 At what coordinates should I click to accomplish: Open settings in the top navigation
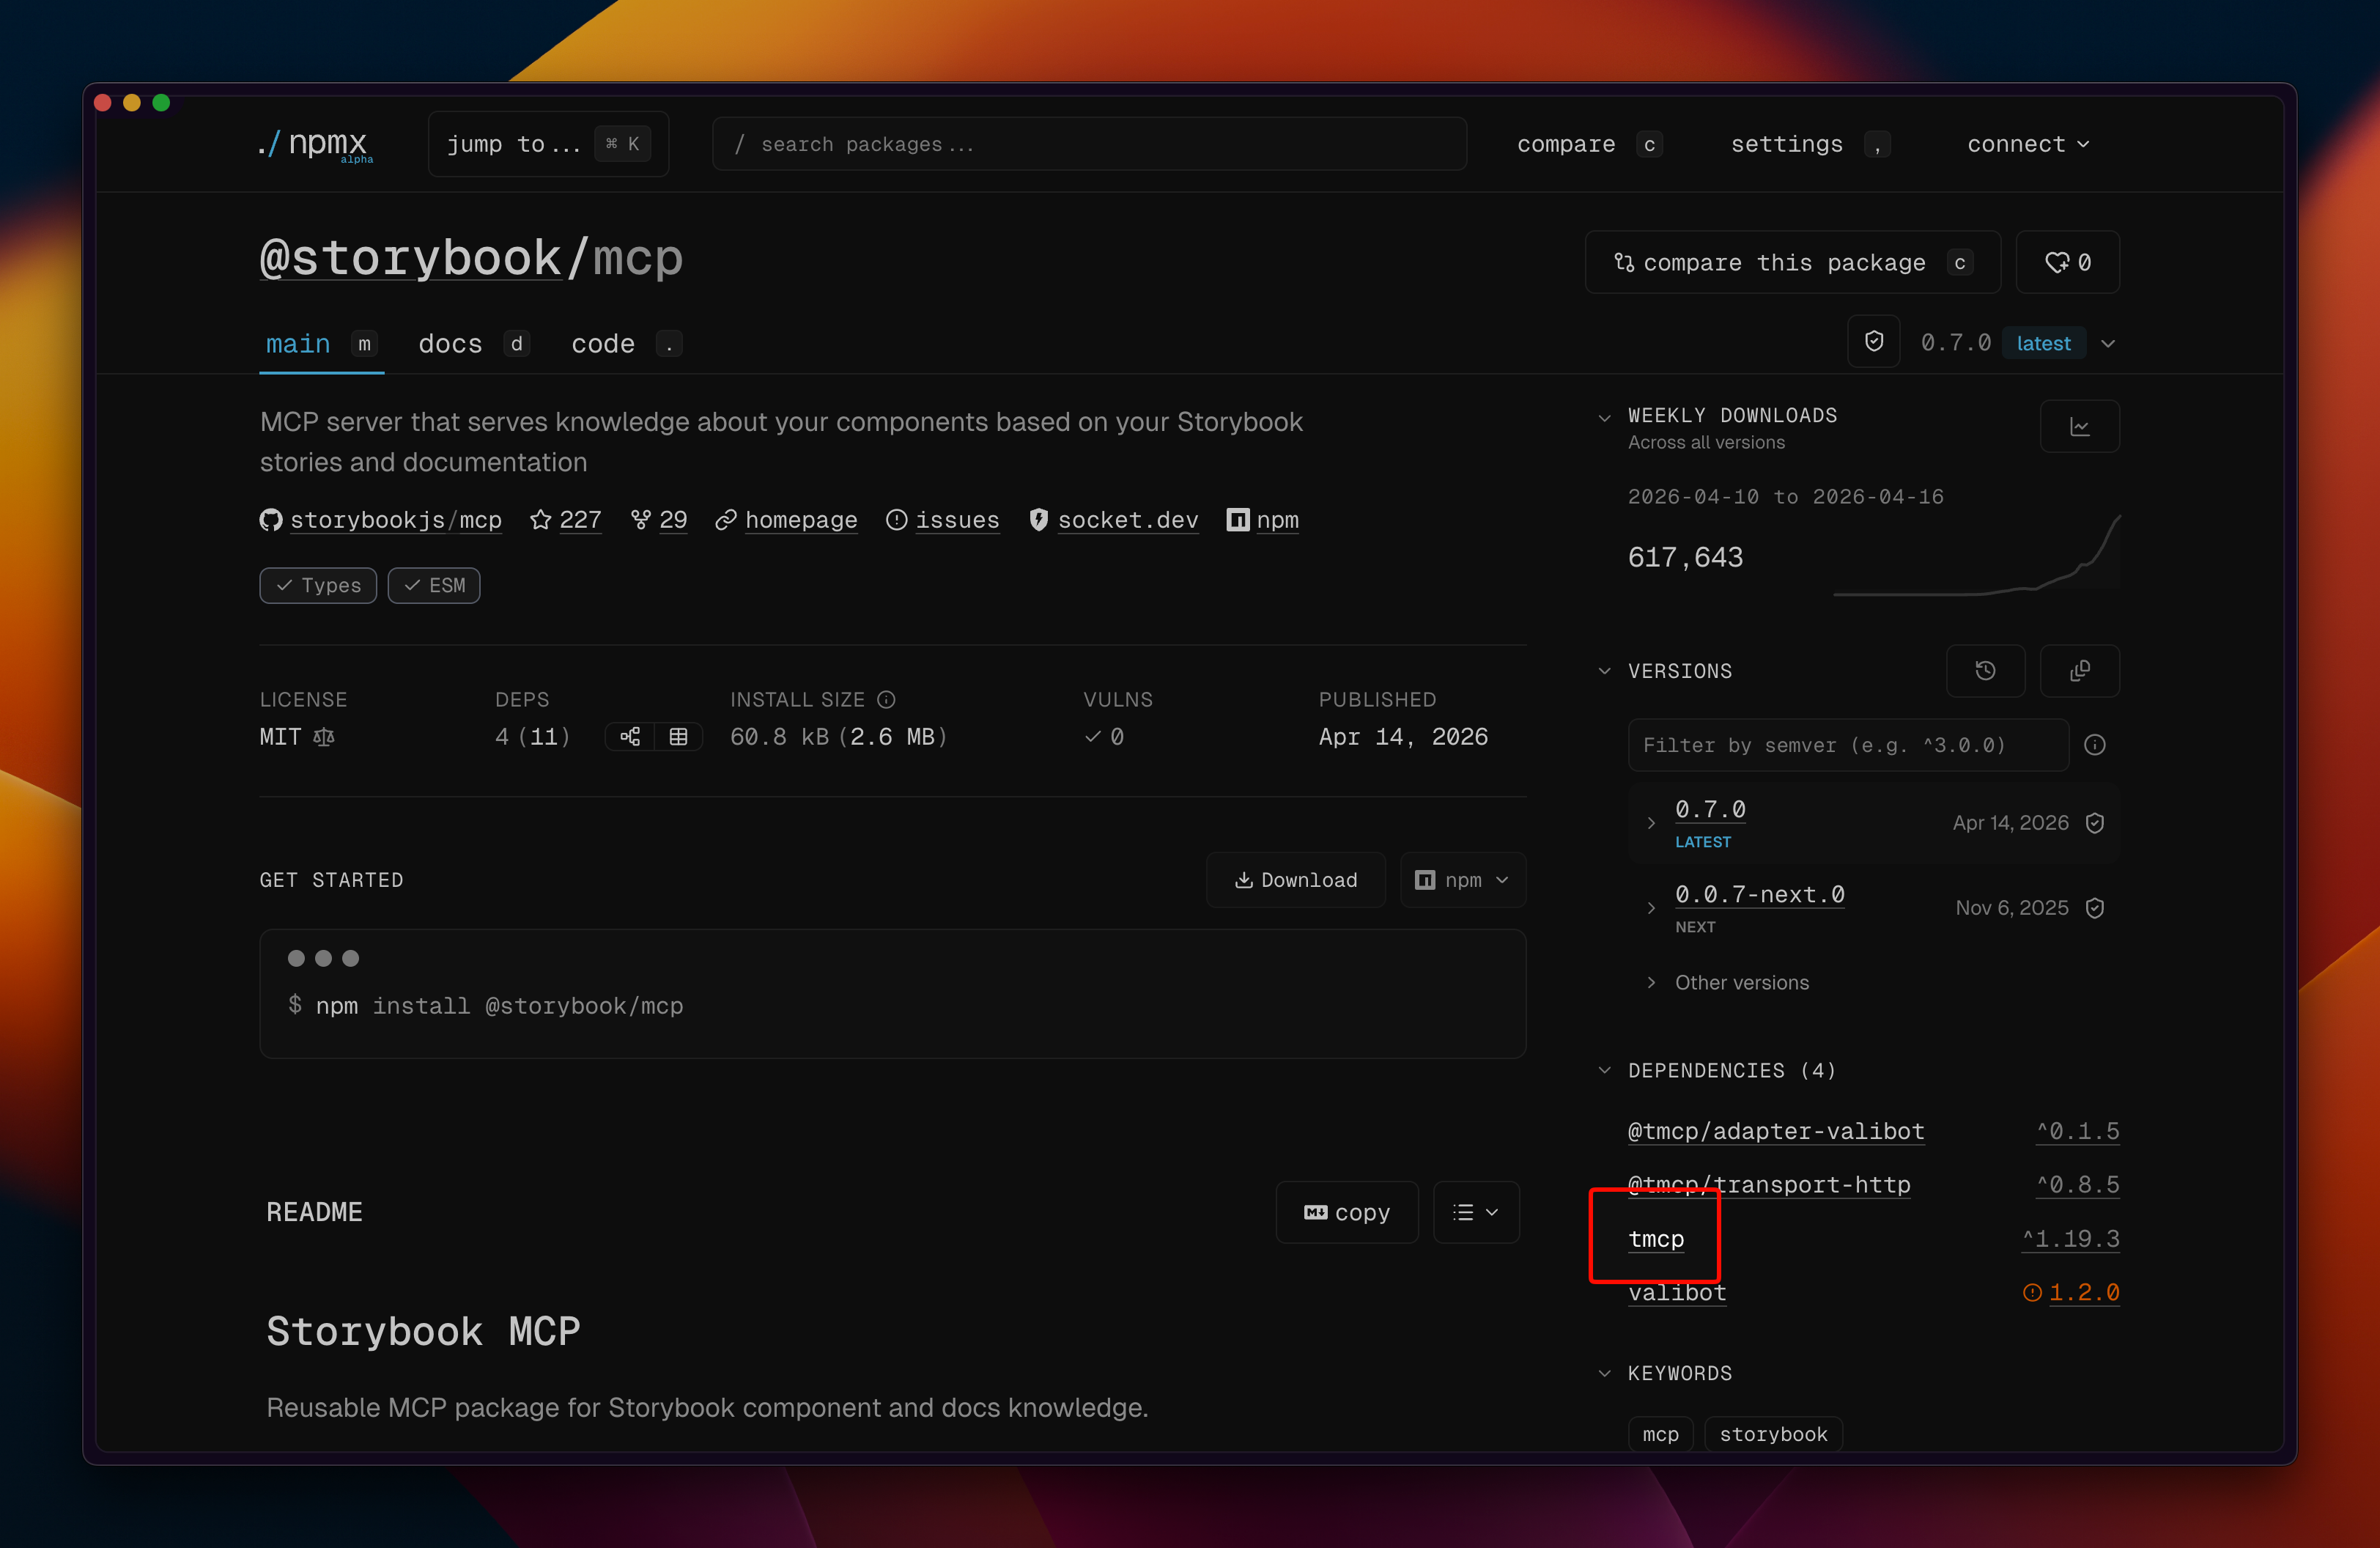[x=1810, y=144]
